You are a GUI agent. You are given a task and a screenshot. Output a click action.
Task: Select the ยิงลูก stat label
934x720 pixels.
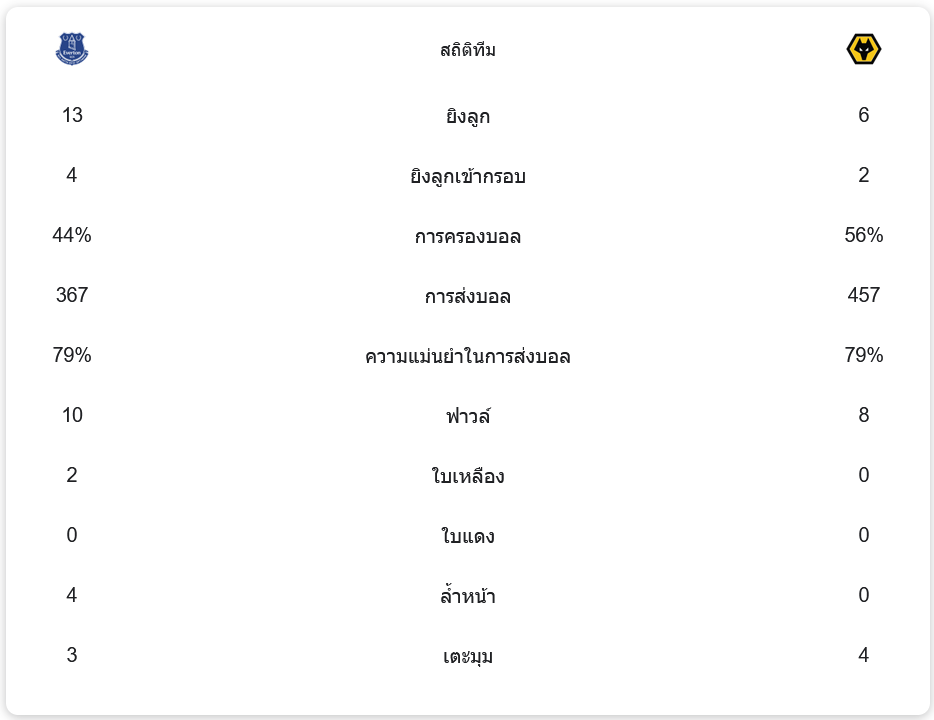coord(468,117)
